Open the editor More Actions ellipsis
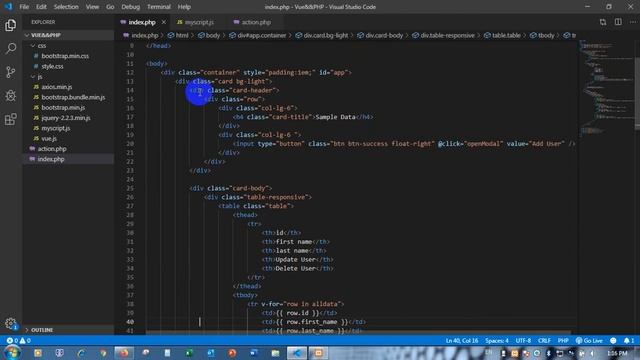640x360 pixels. click(x=633, y=22)
